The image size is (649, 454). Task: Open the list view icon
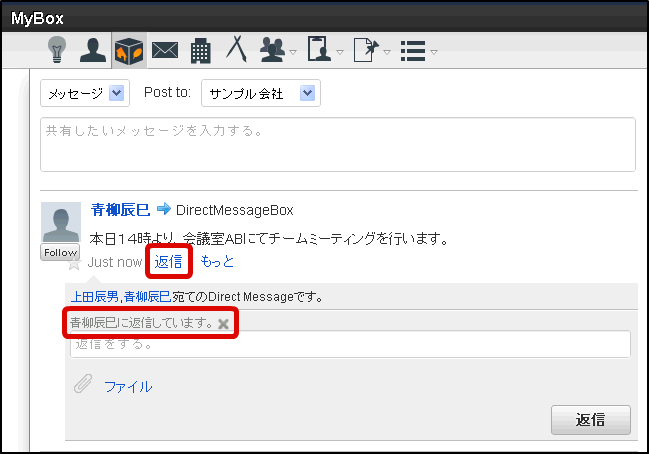coord(413,50)
